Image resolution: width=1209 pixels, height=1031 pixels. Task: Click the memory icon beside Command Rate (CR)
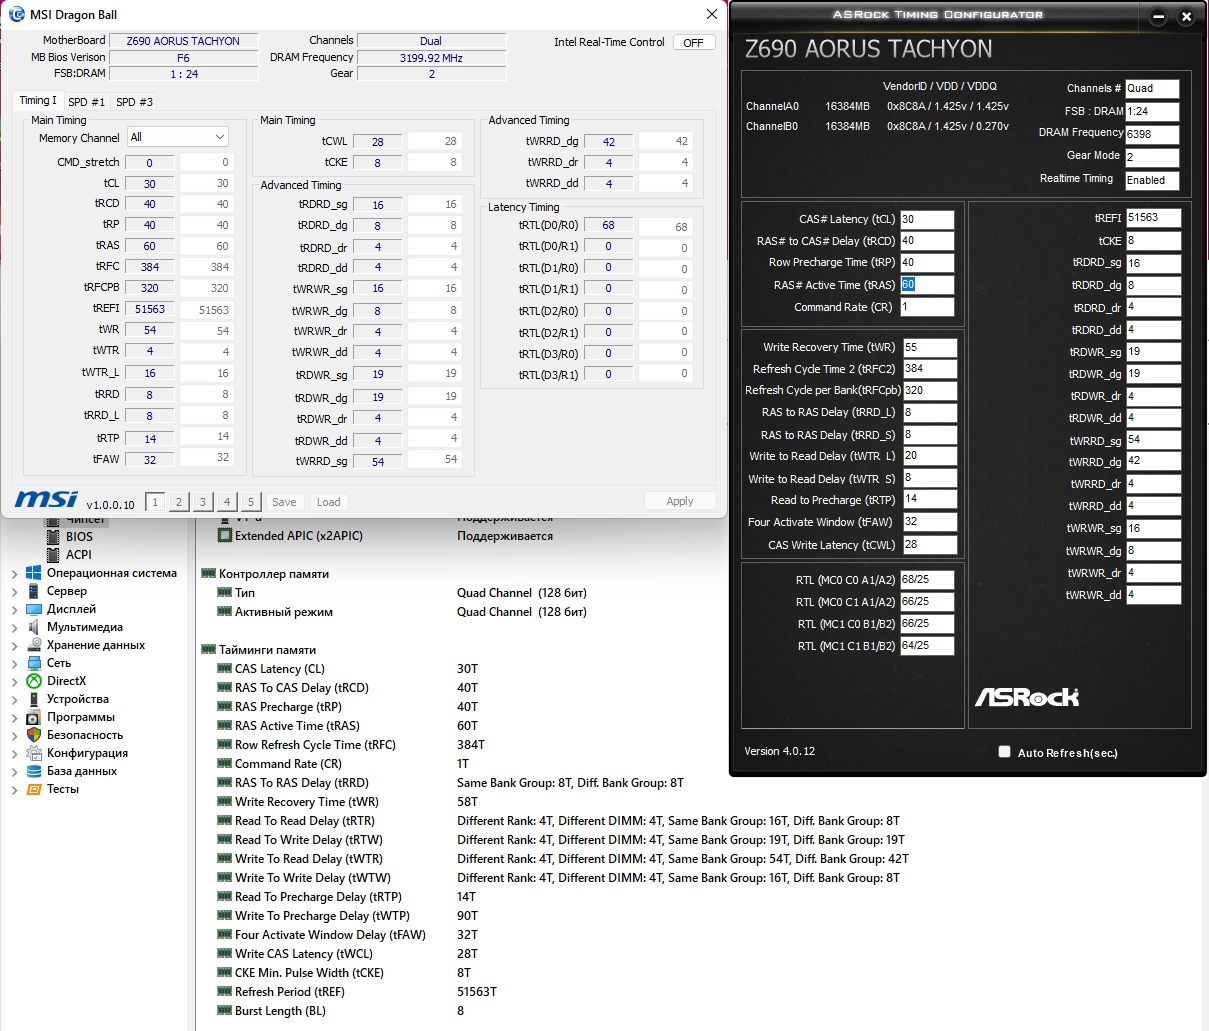point(225,764)
